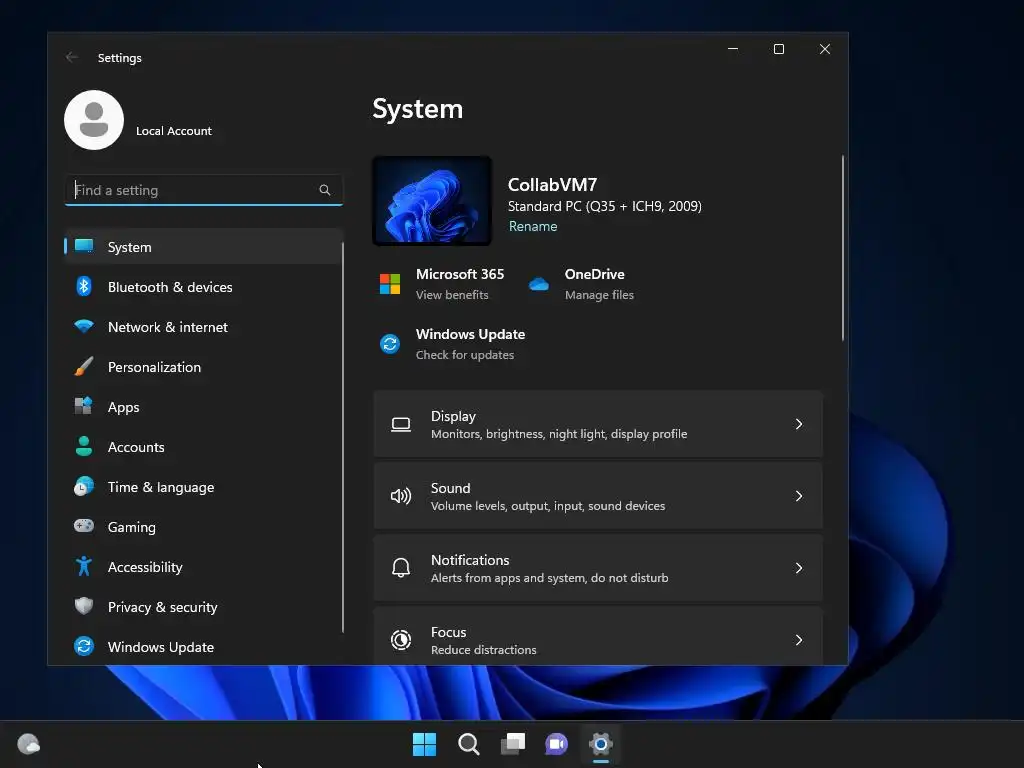Open taskbar Search

(469, 744)
